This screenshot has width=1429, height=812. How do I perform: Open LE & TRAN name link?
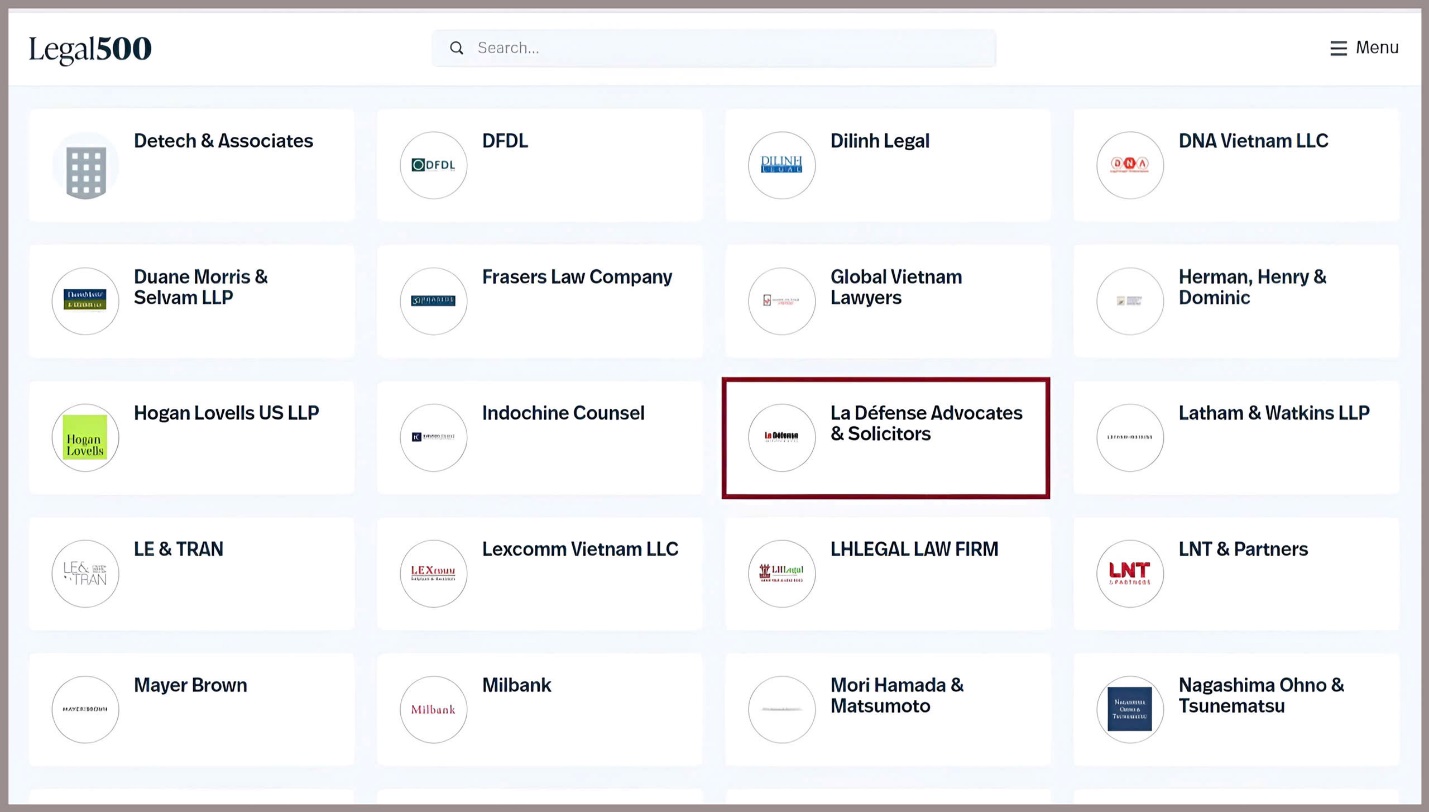pyautogui.click(x=179, y=549)
